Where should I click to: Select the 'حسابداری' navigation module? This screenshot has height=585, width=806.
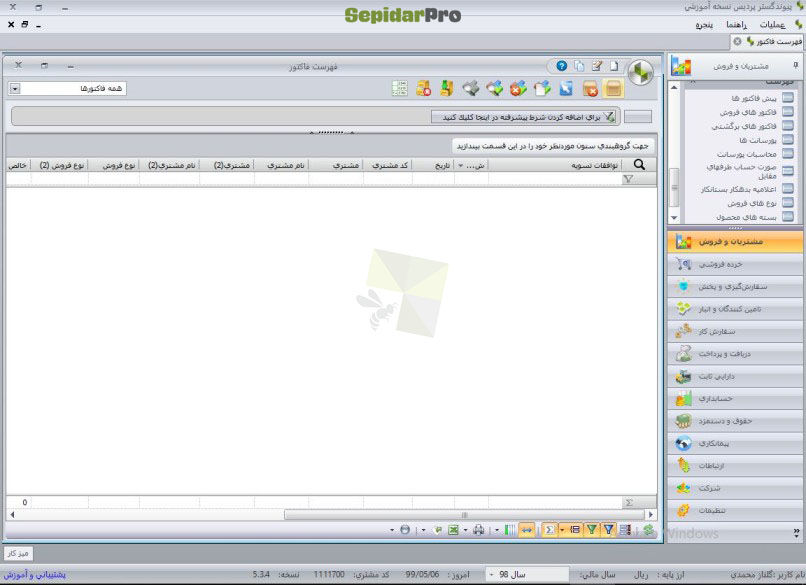735,398
